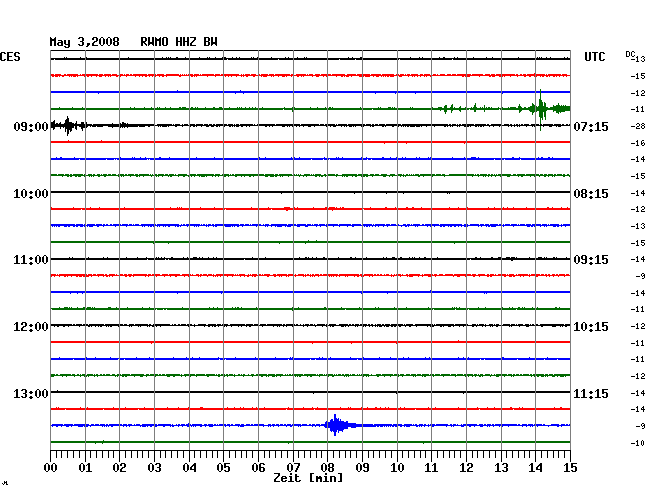The image size is (650, 494).
Task: Click the "UTC" header label
Action: 594,57
